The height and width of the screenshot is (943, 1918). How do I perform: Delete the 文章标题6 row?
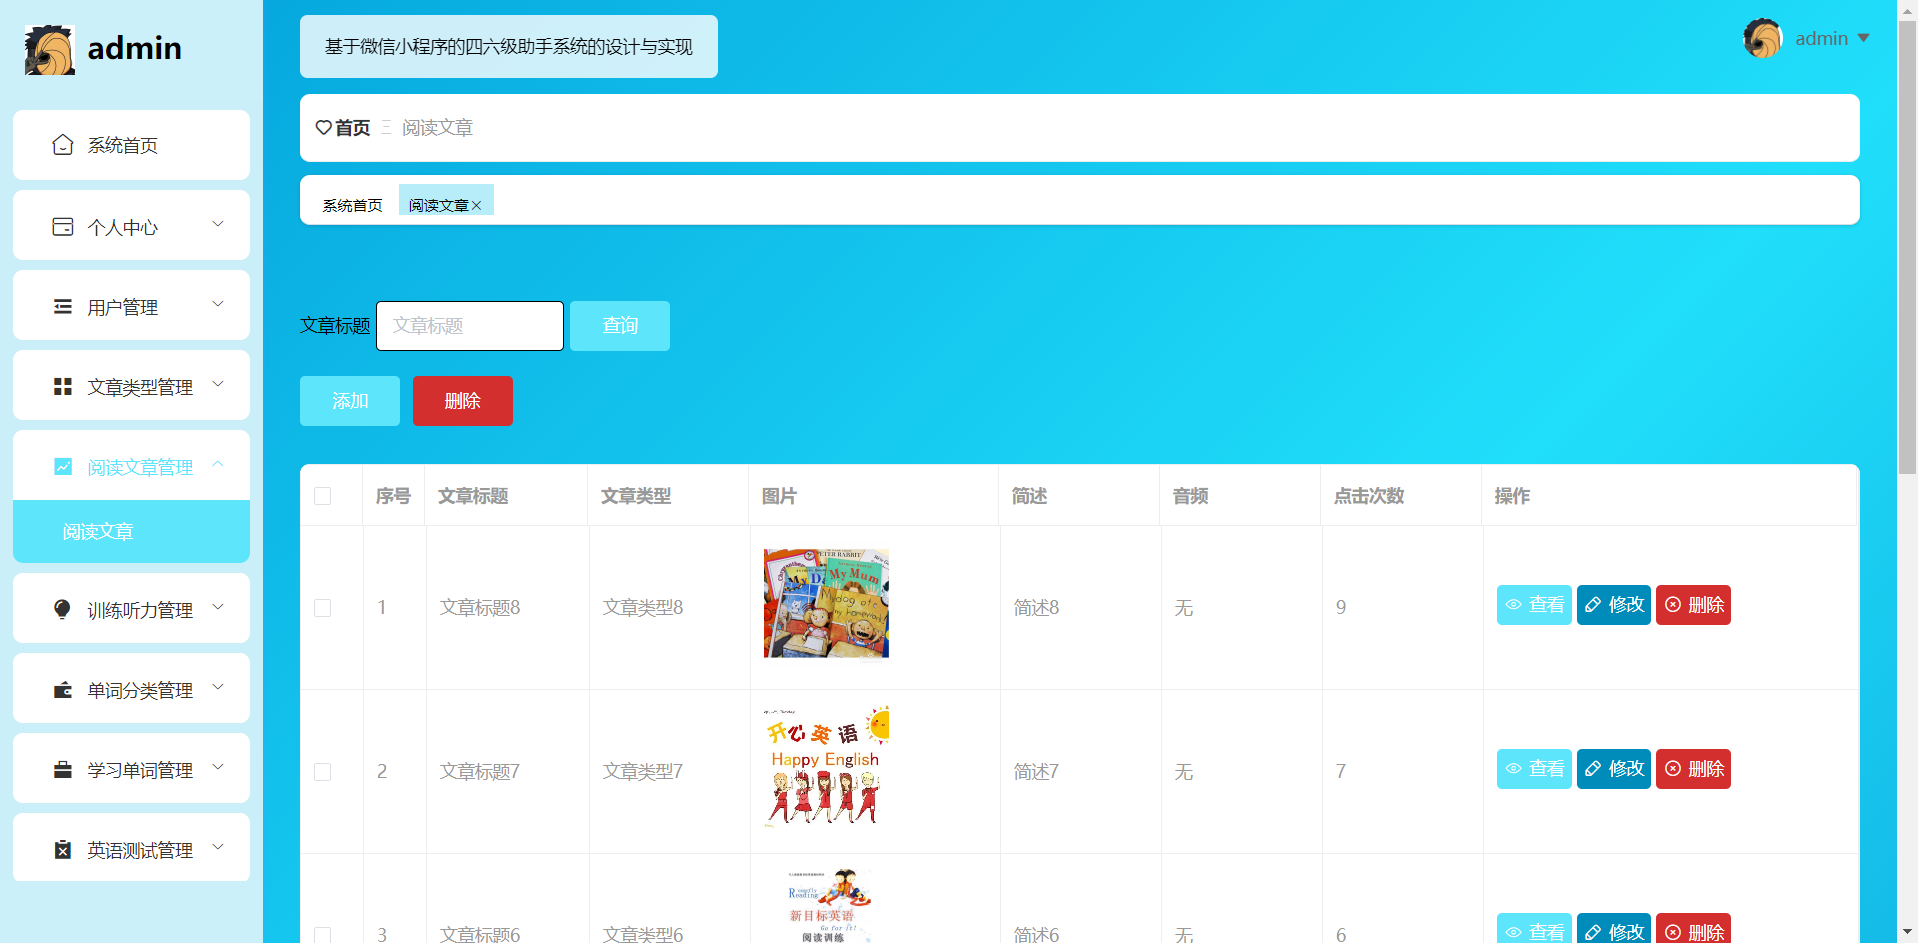(1693, 929)
